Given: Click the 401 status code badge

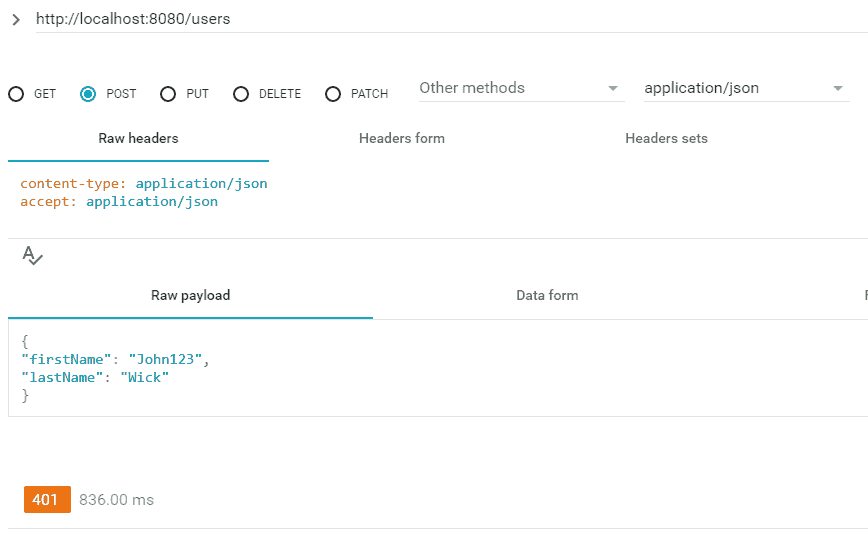Looking at the screenshot, I should click(47, 500).
